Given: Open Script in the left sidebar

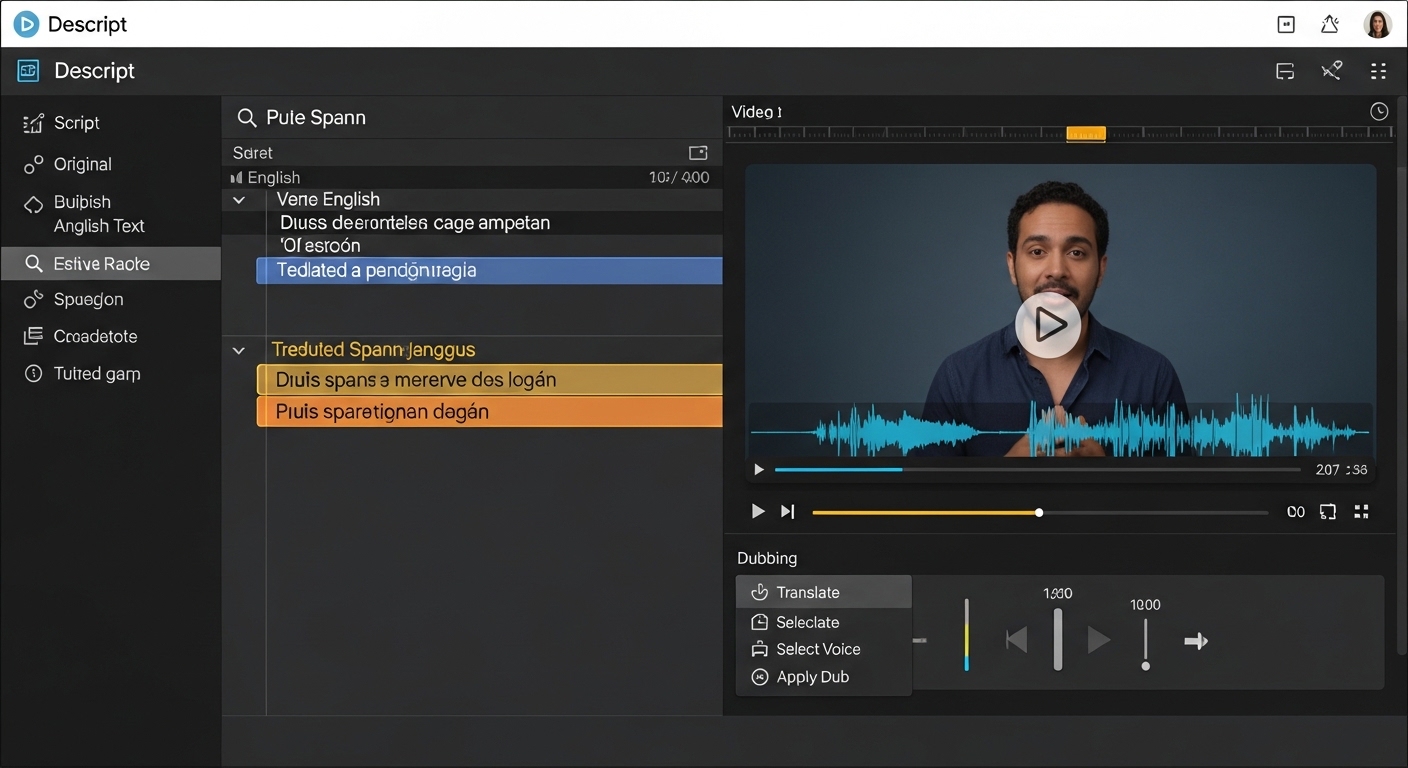Looking at the screenshot, I should click(76, 123).
